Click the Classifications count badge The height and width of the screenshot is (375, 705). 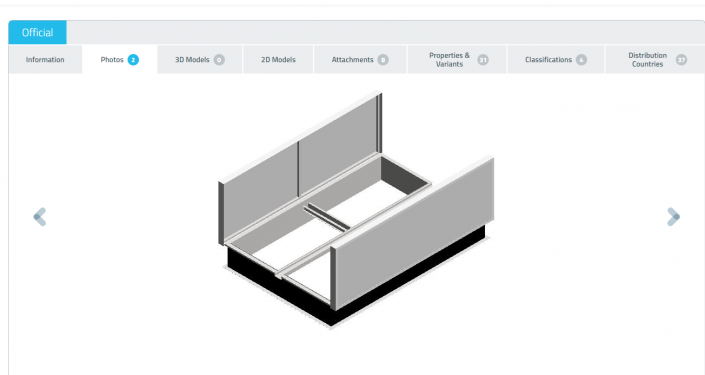point(581,60)
